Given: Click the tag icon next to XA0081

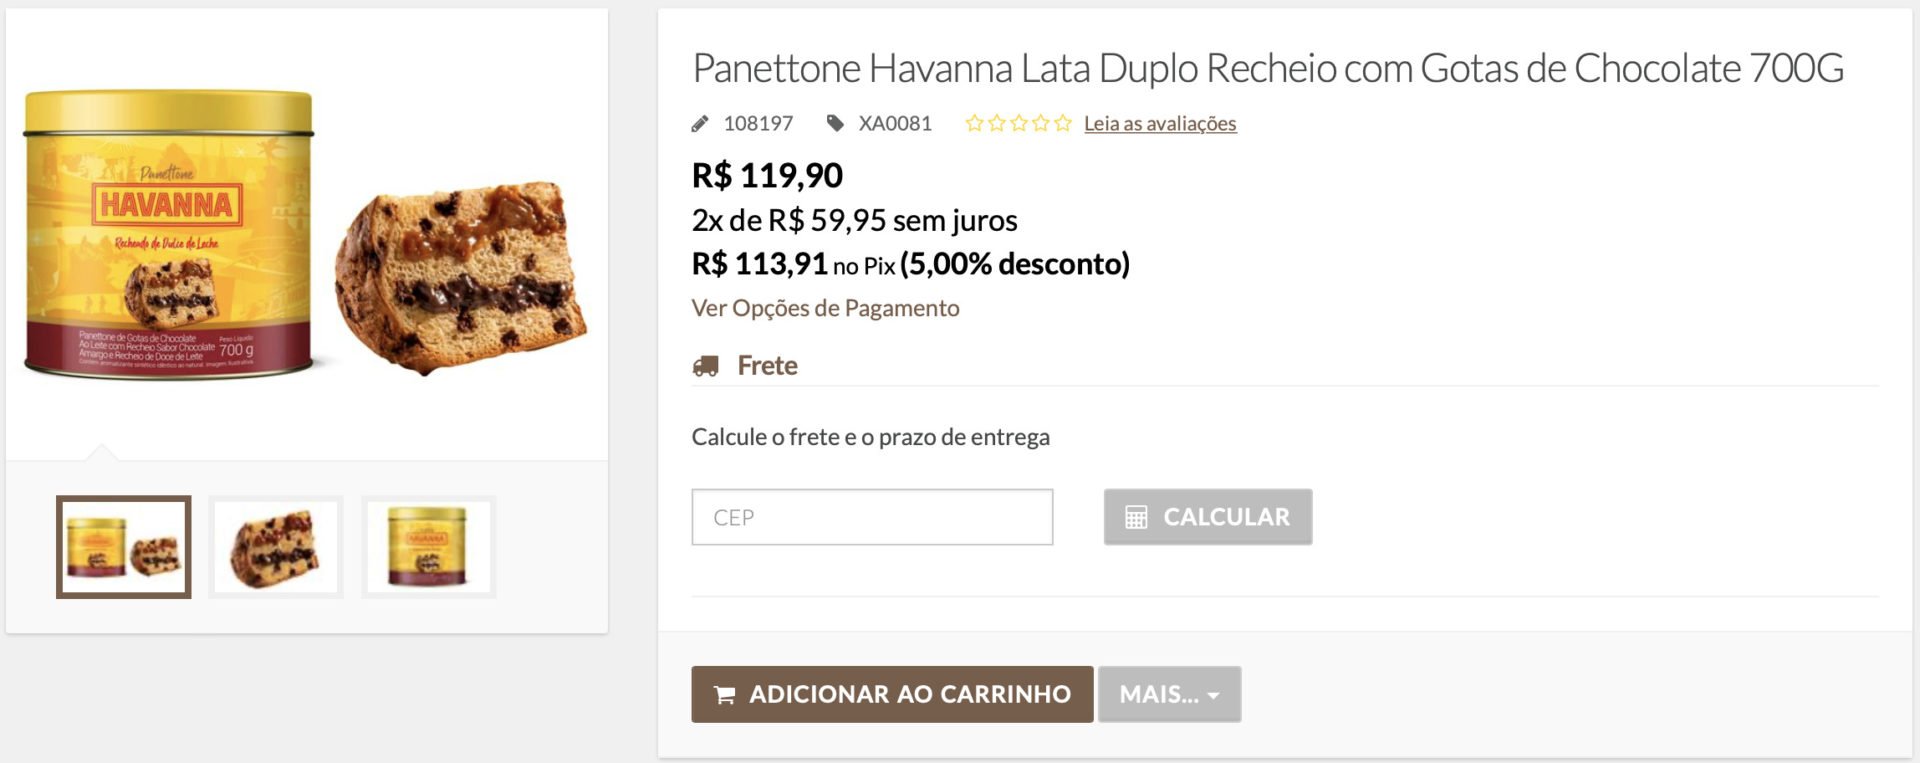Looking at the screenshot, I should point(835,123).
